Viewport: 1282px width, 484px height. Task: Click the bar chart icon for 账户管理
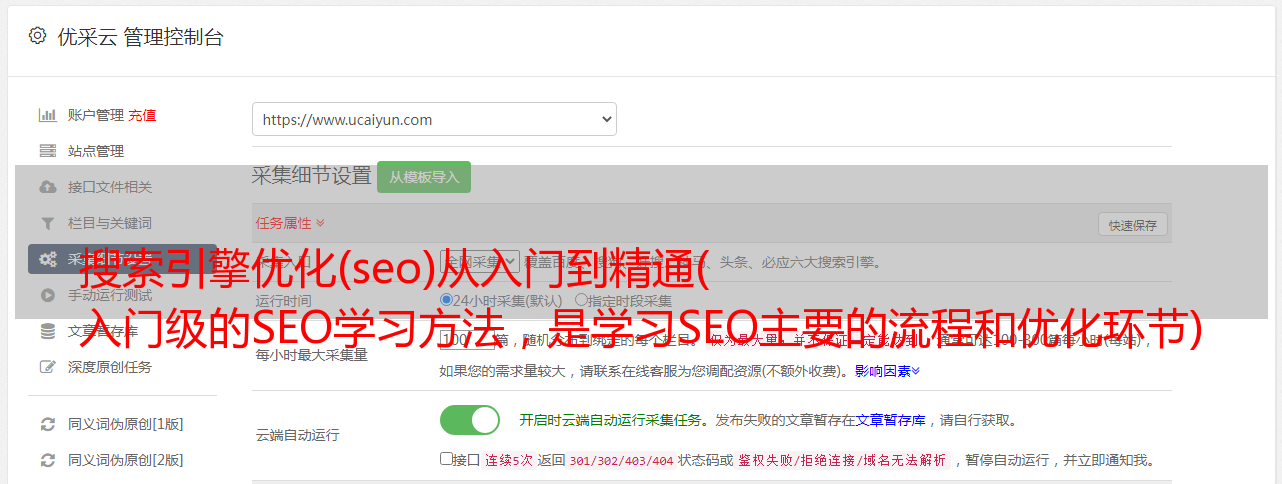[47, 115]
